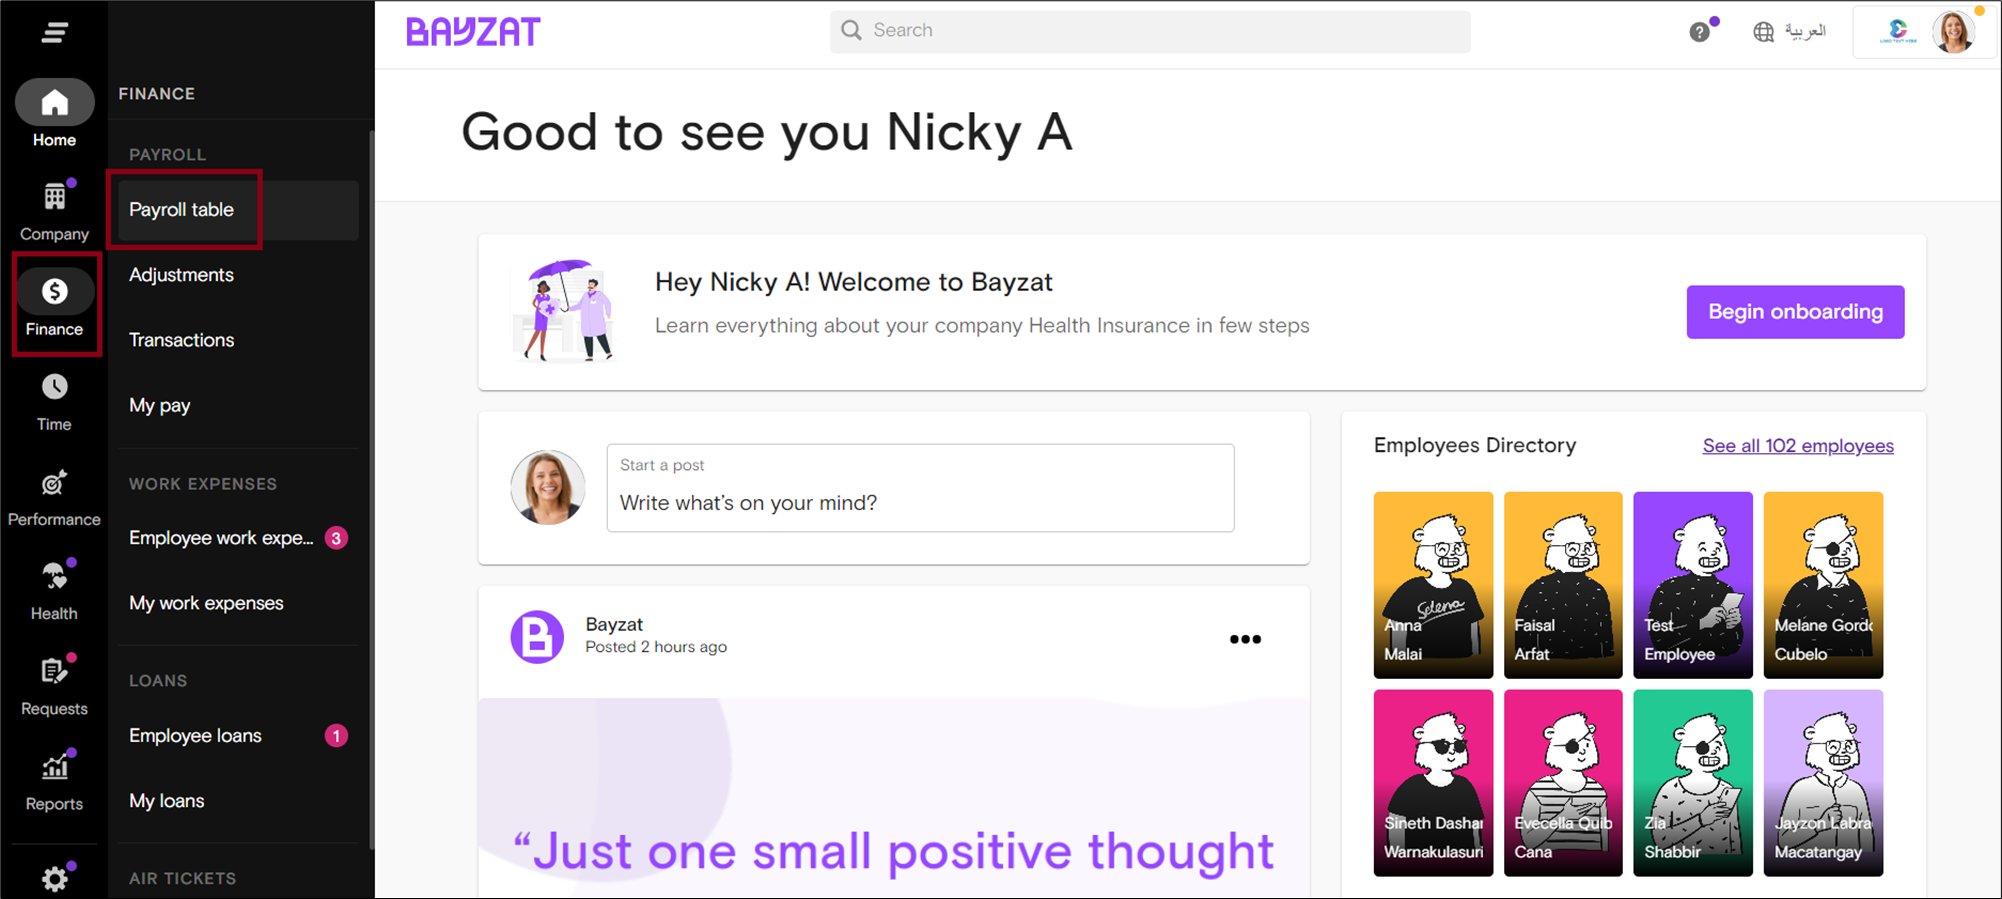
Task: Click the LOANS section header
Action: coord(158,681)
